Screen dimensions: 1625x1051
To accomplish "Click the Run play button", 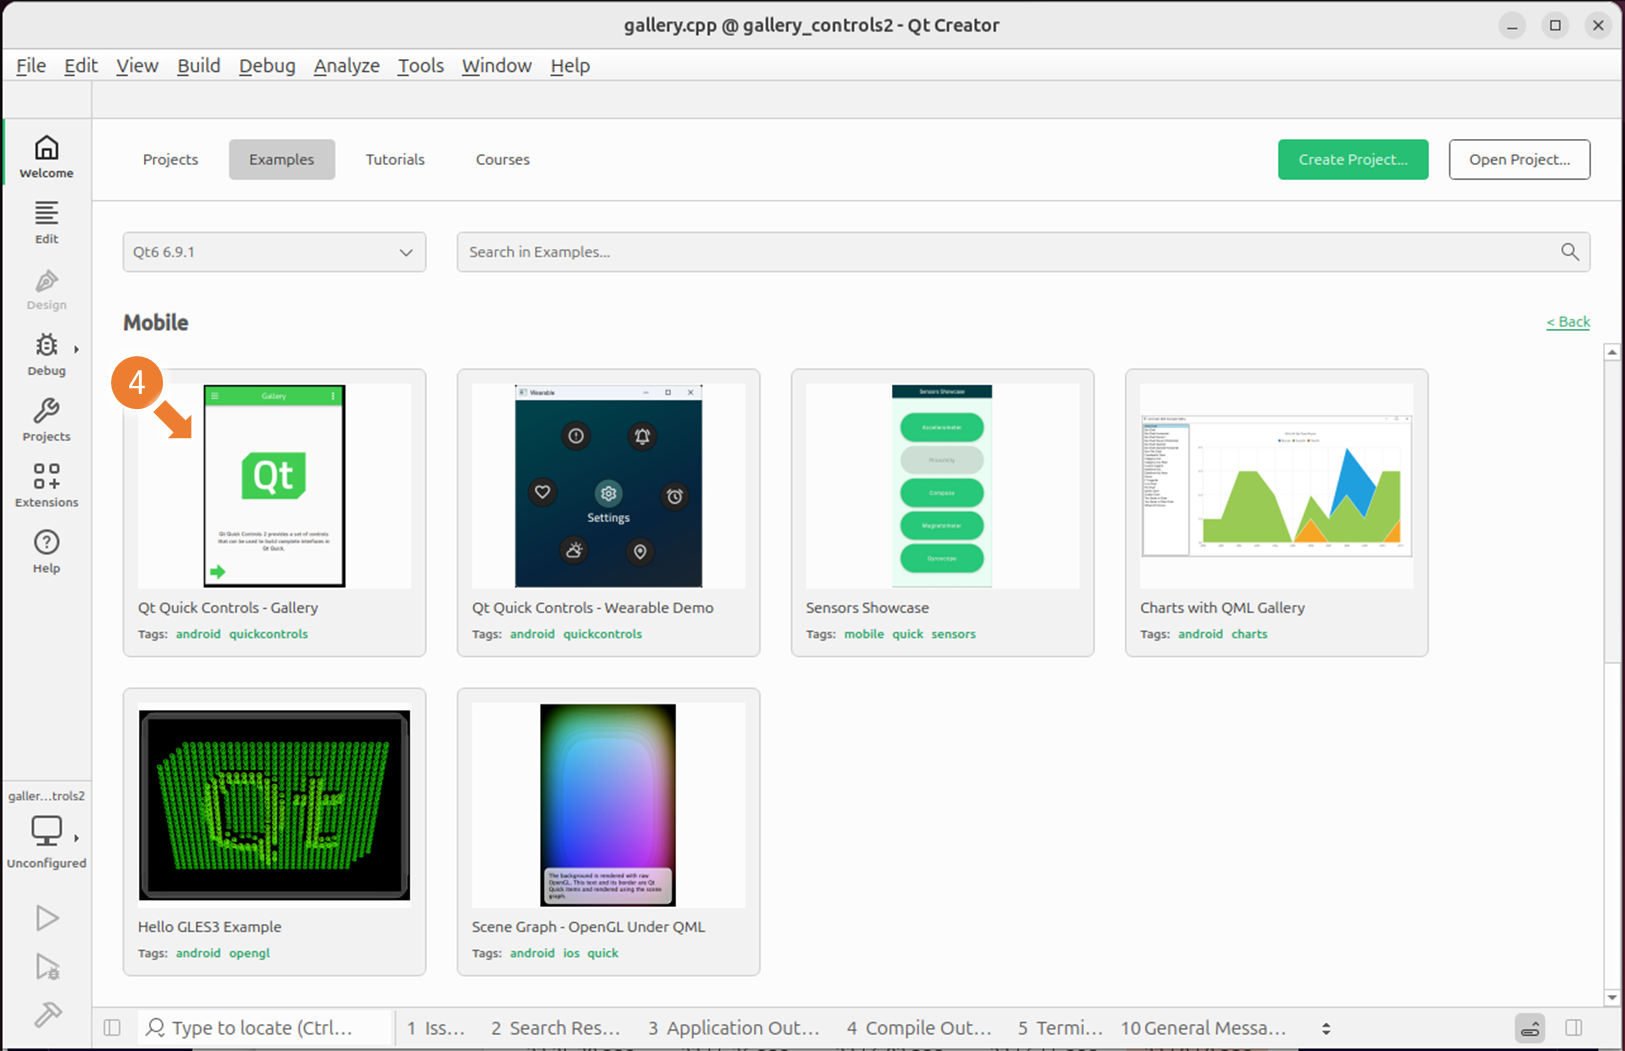I will [x=46, y=918].
